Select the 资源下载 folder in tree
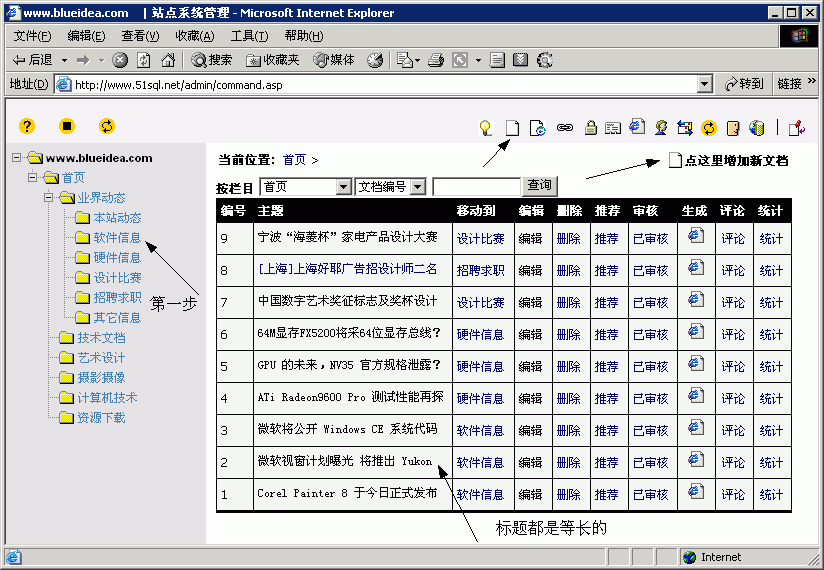824x570 pixels. point(101,418)
